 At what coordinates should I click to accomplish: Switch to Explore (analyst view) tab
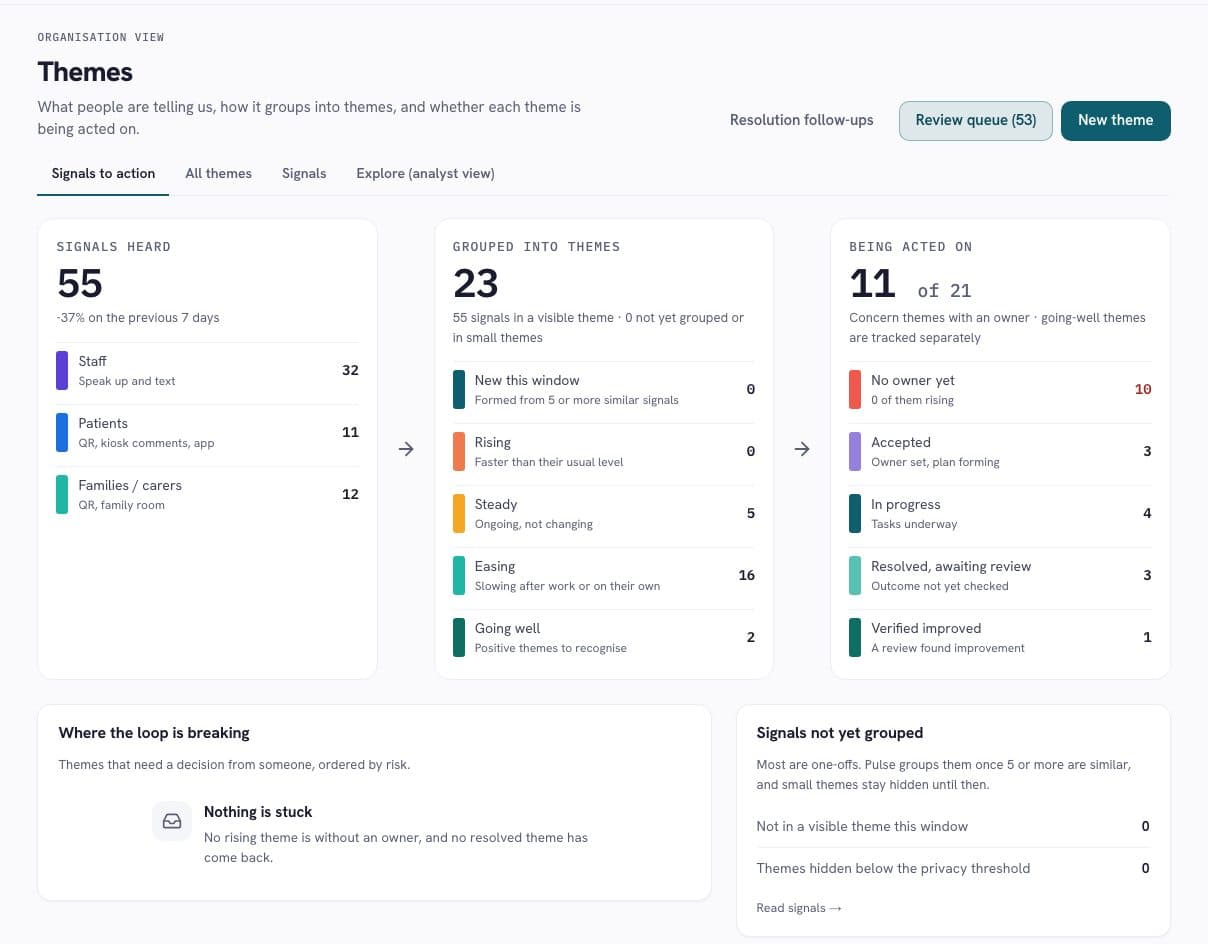[425, 173]
